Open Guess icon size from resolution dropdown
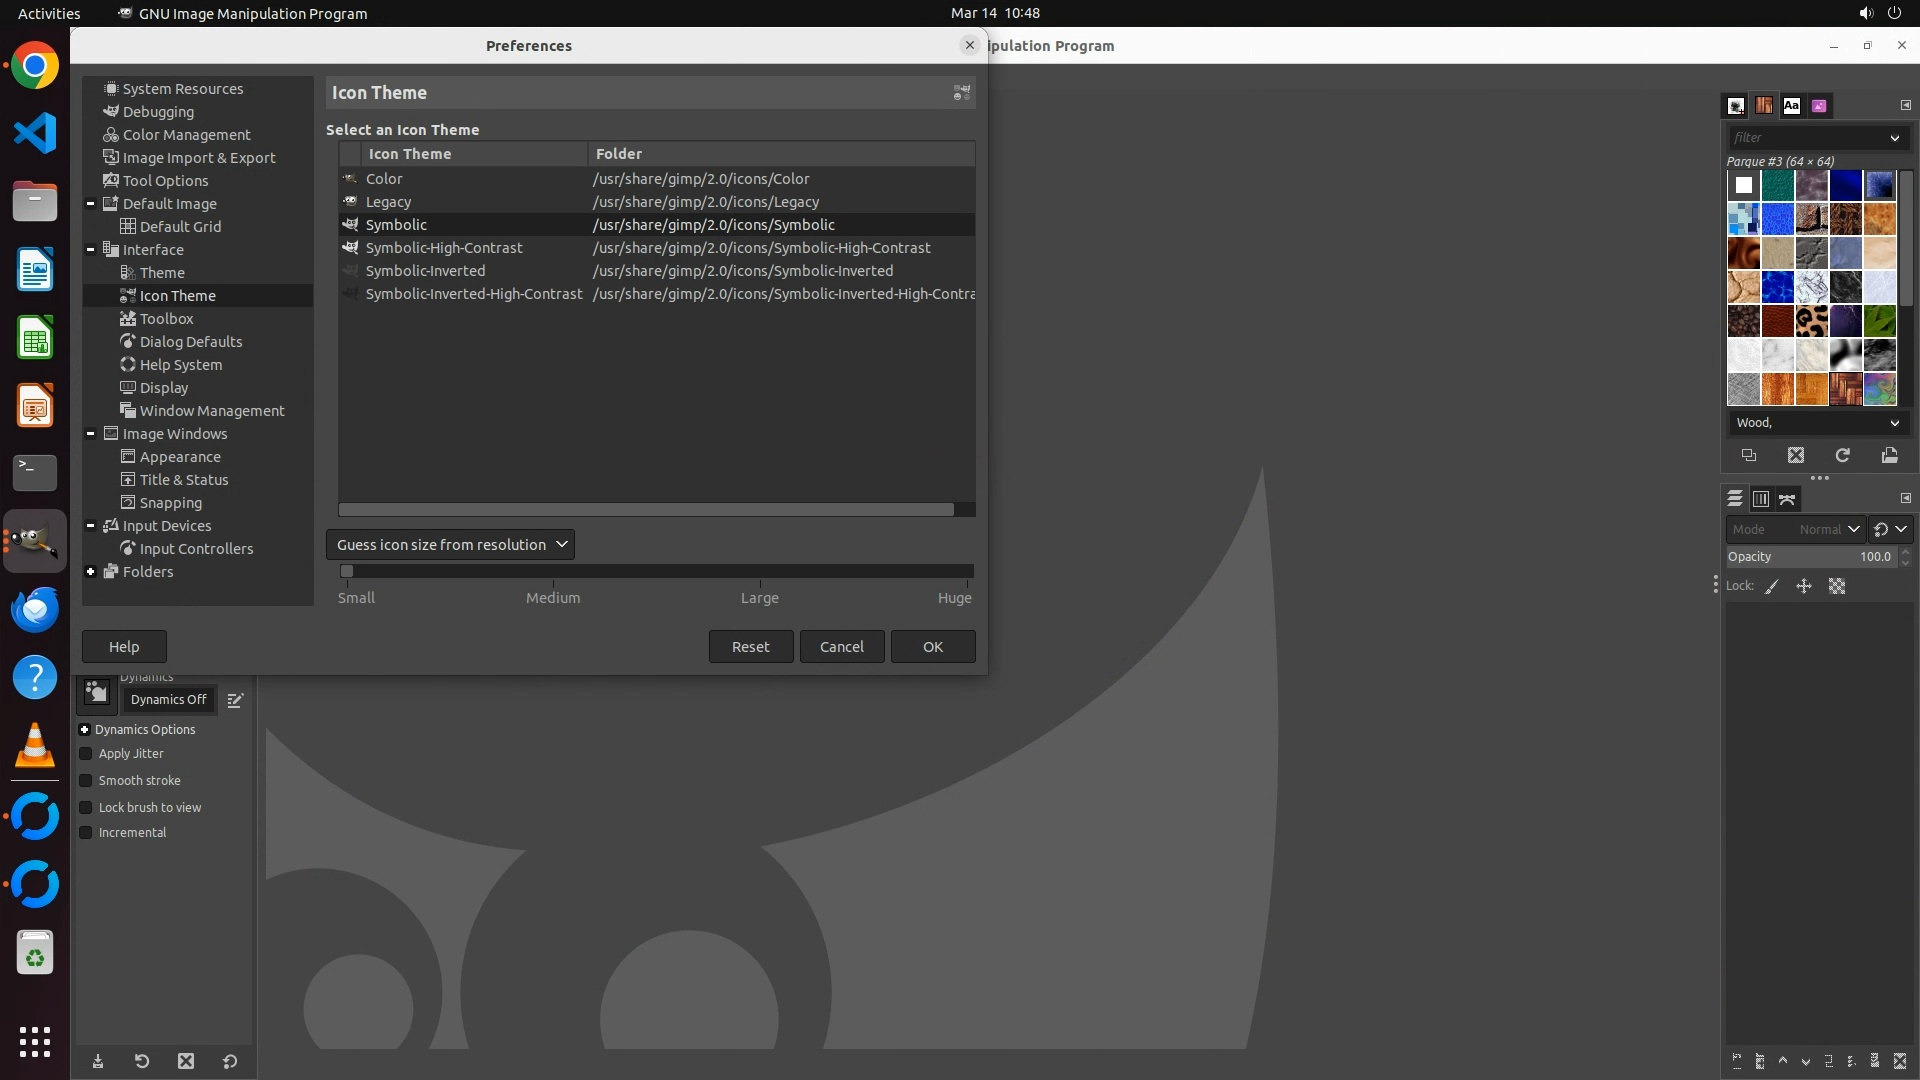 pyautogui.click(x=450, y=545)
